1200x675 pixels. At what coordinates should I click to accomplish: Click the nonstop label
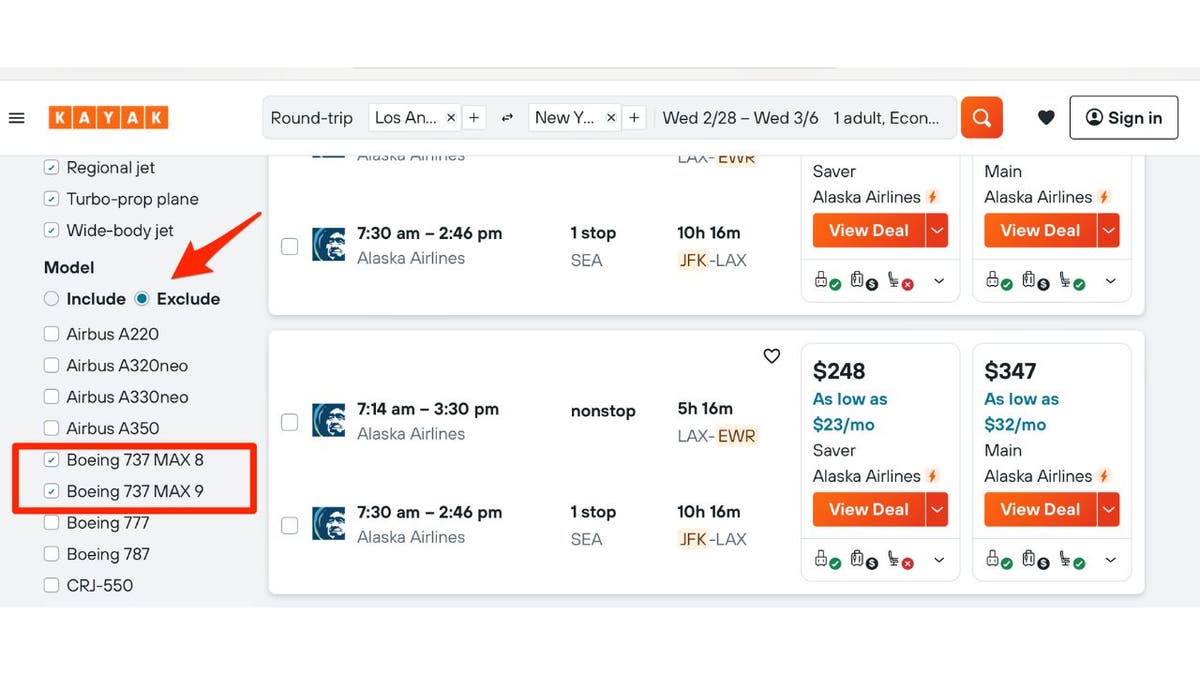point(603,411)
